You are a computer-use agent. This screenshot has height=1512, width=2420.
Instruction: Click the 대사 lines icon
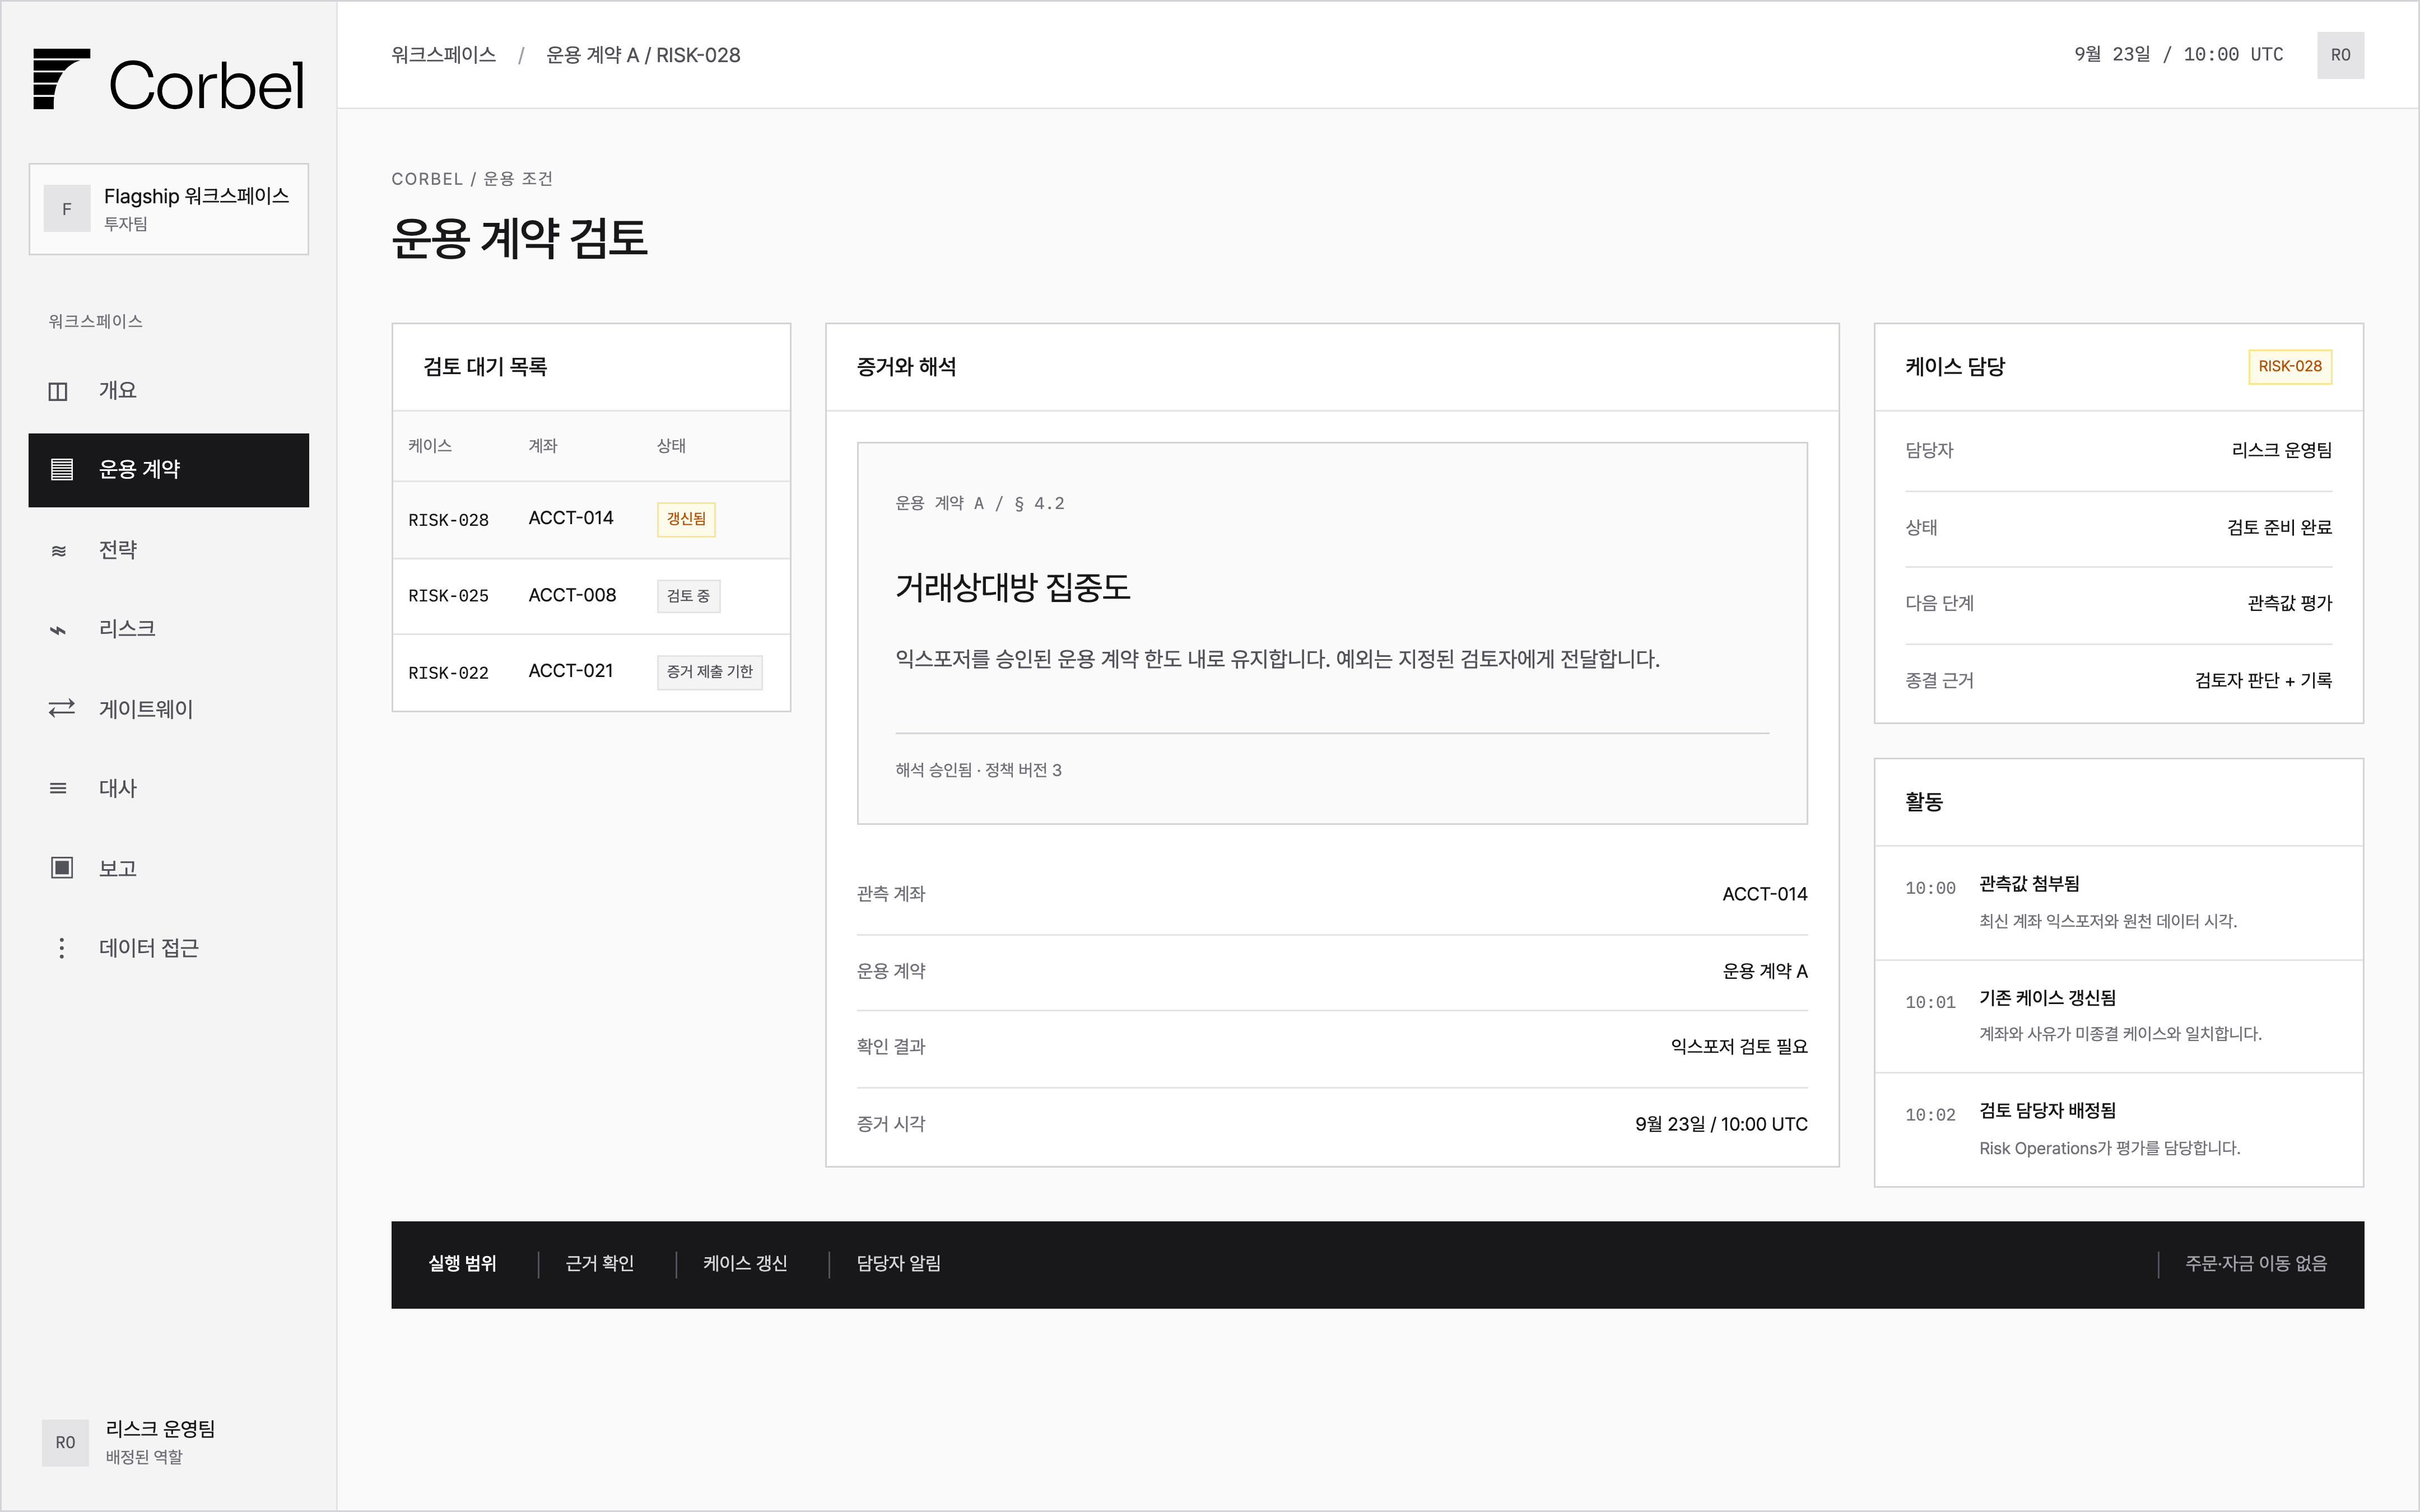59,788
